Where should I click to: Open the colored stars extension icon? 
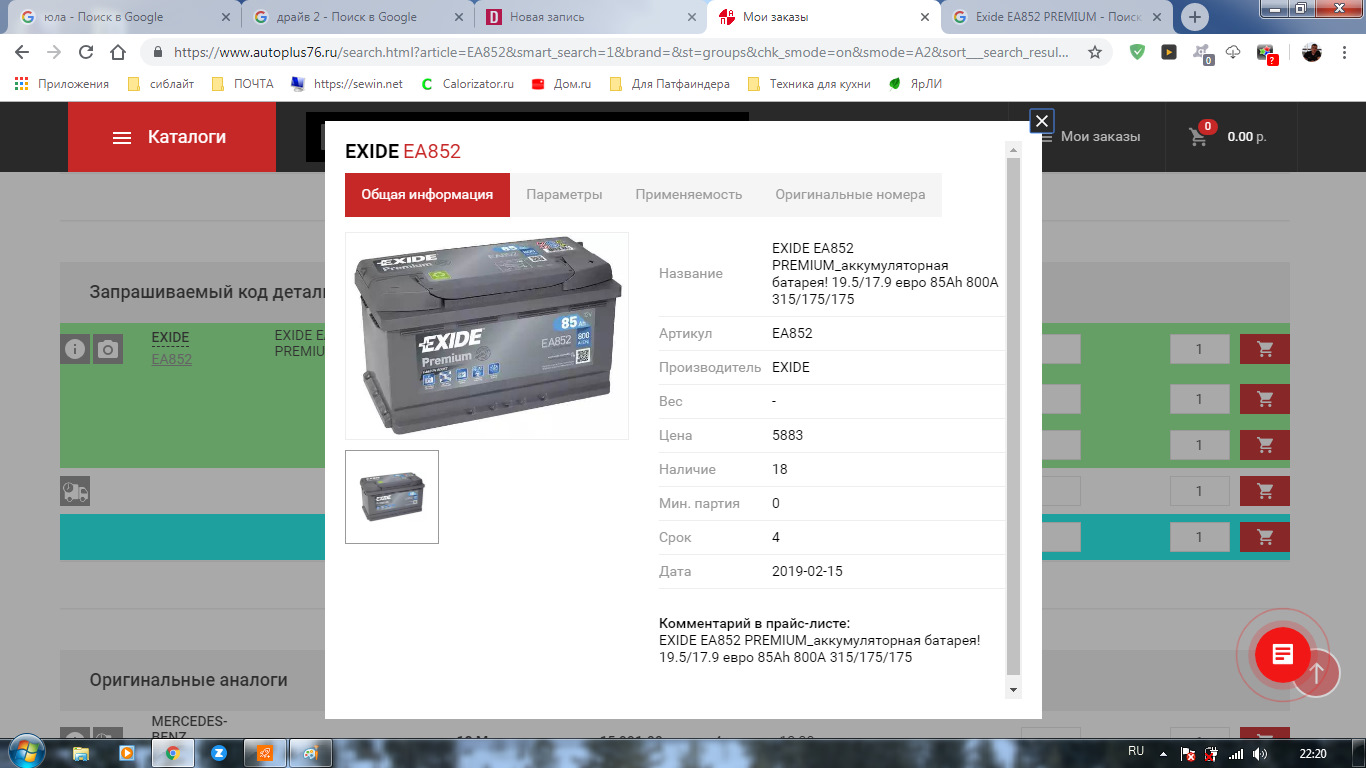[1266, 54]
